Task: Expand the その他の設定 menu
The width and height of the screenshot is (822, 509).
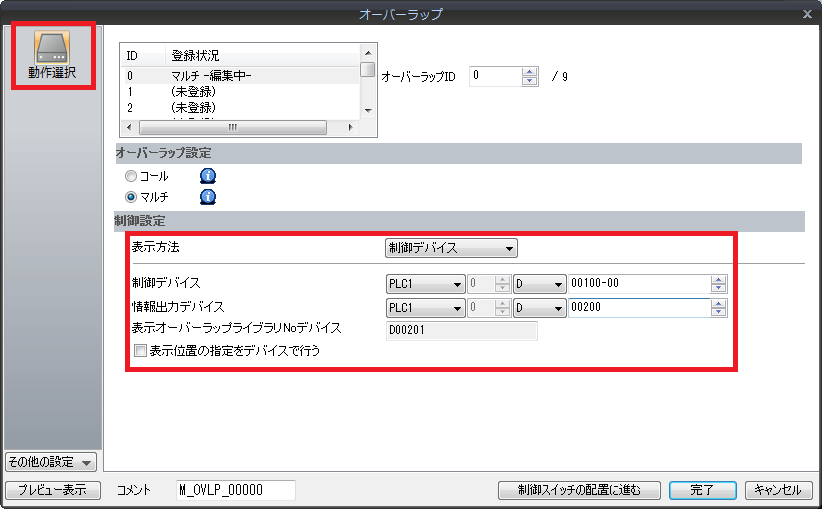Action: click(x=50, y=462)
